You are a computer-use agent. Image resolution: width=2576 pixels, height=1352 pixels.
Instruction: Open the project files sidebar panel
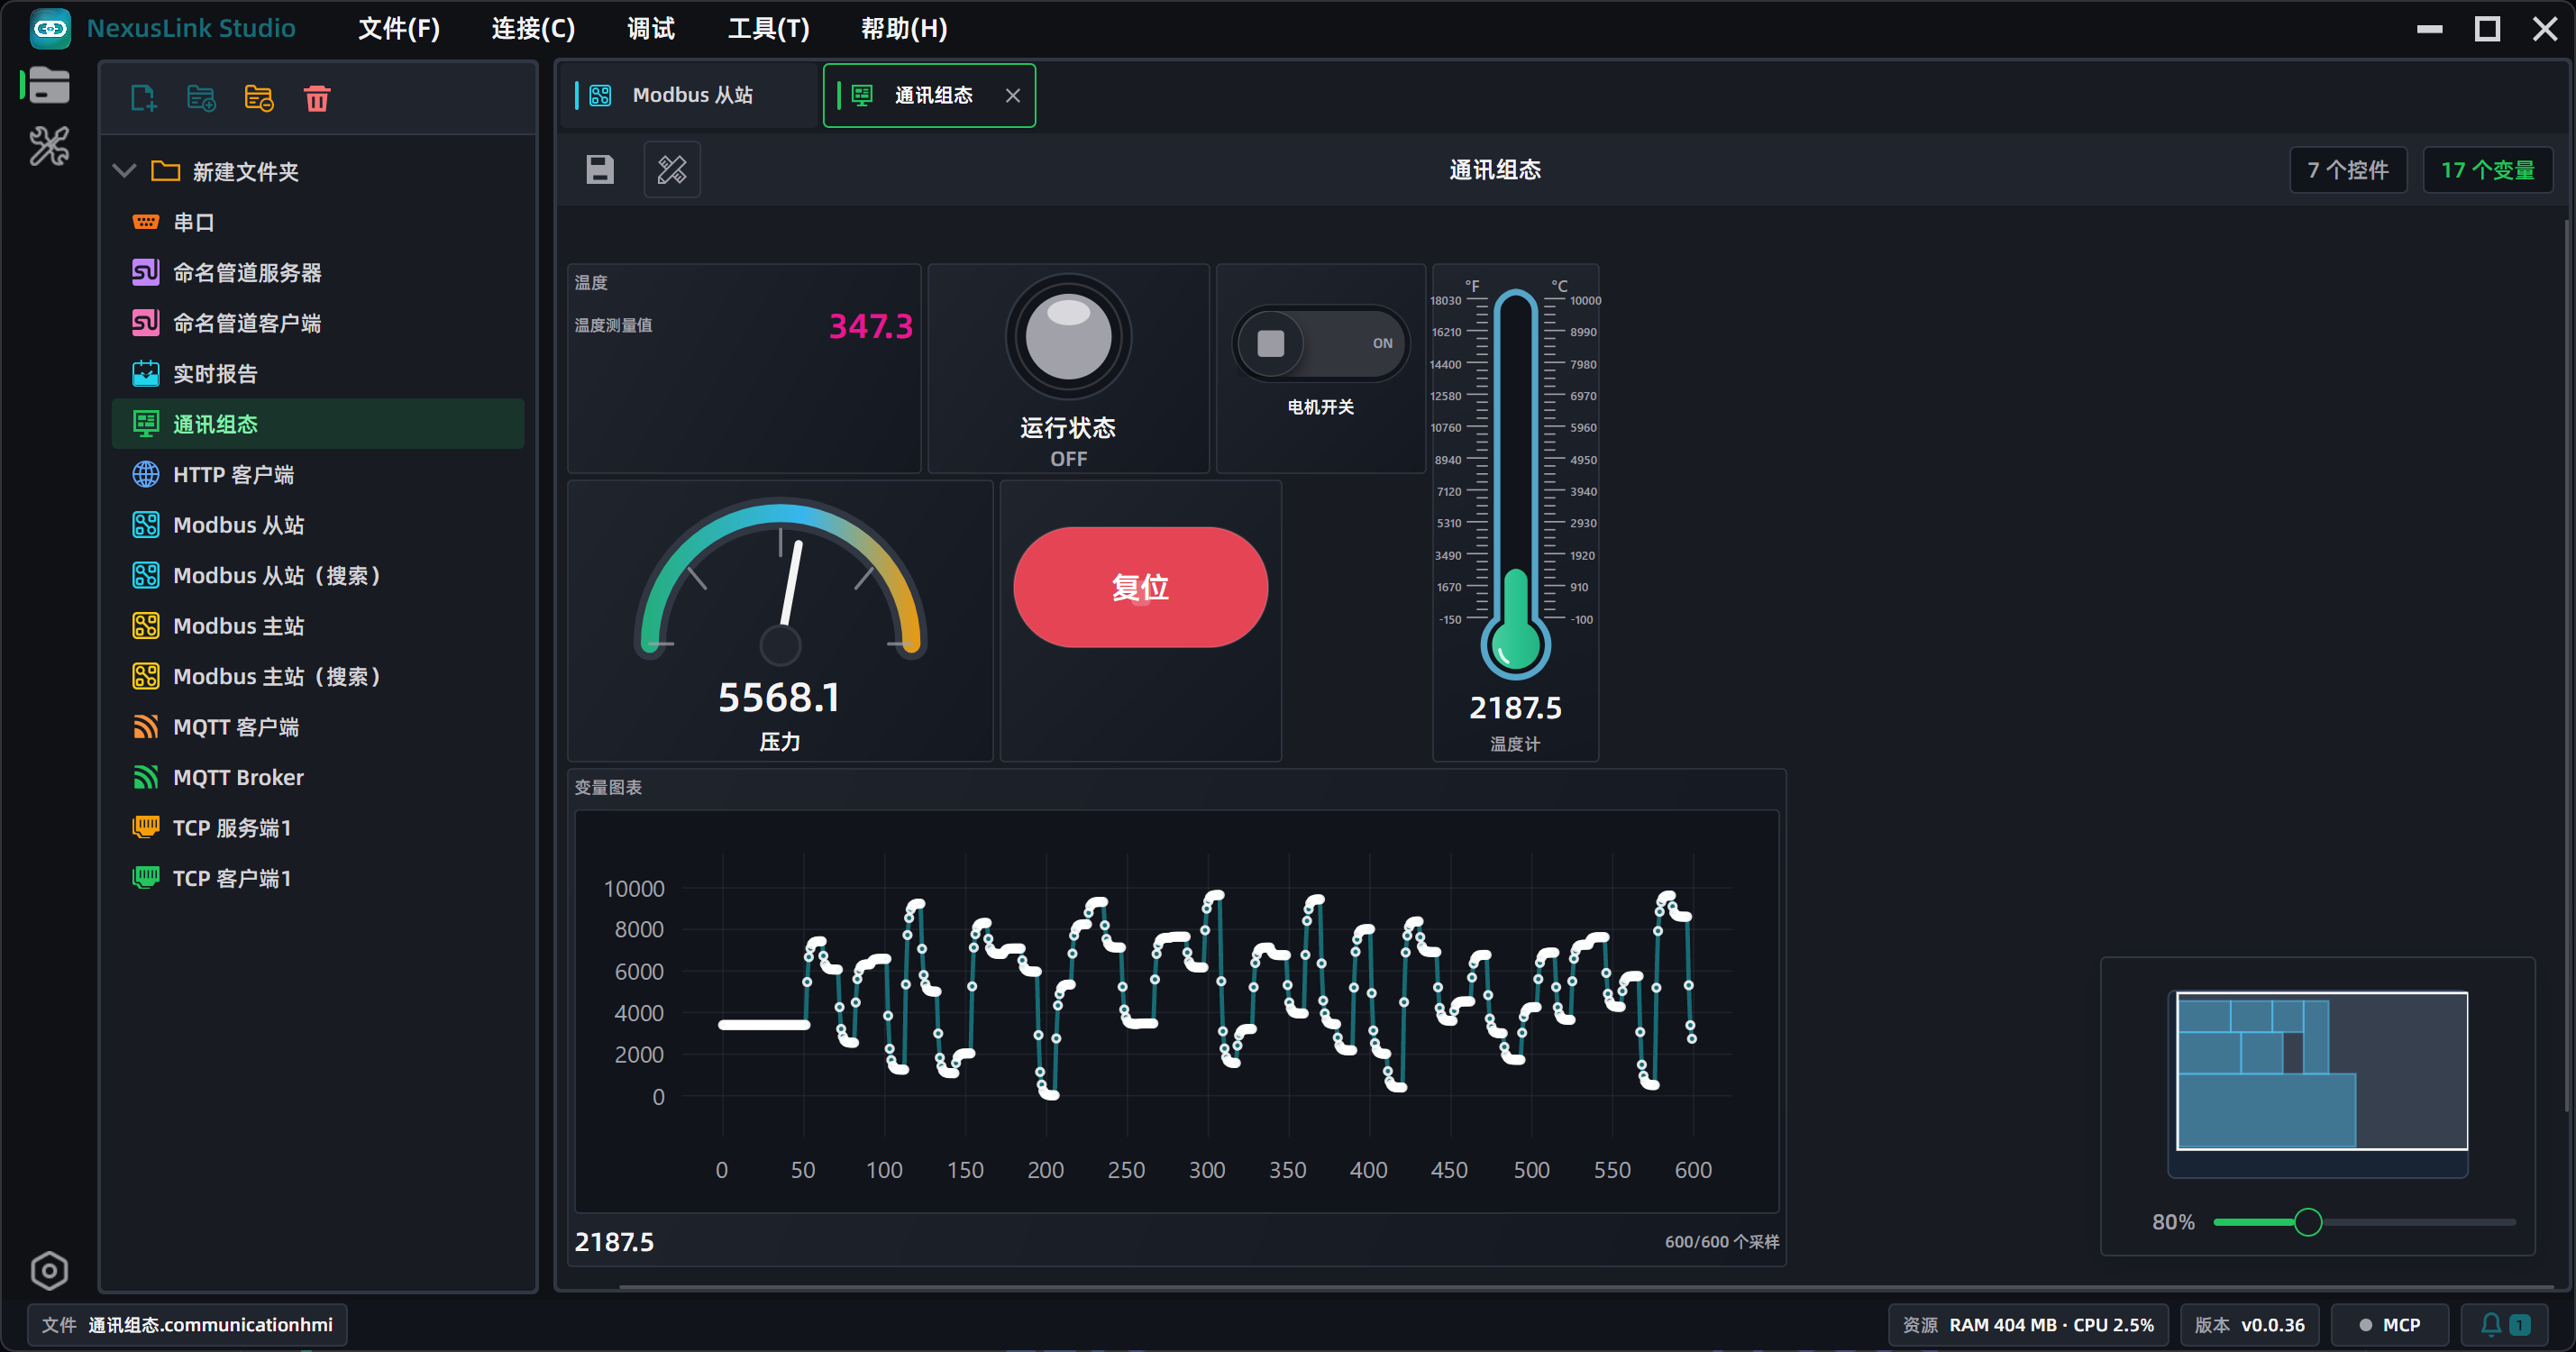tap(49, 85)
